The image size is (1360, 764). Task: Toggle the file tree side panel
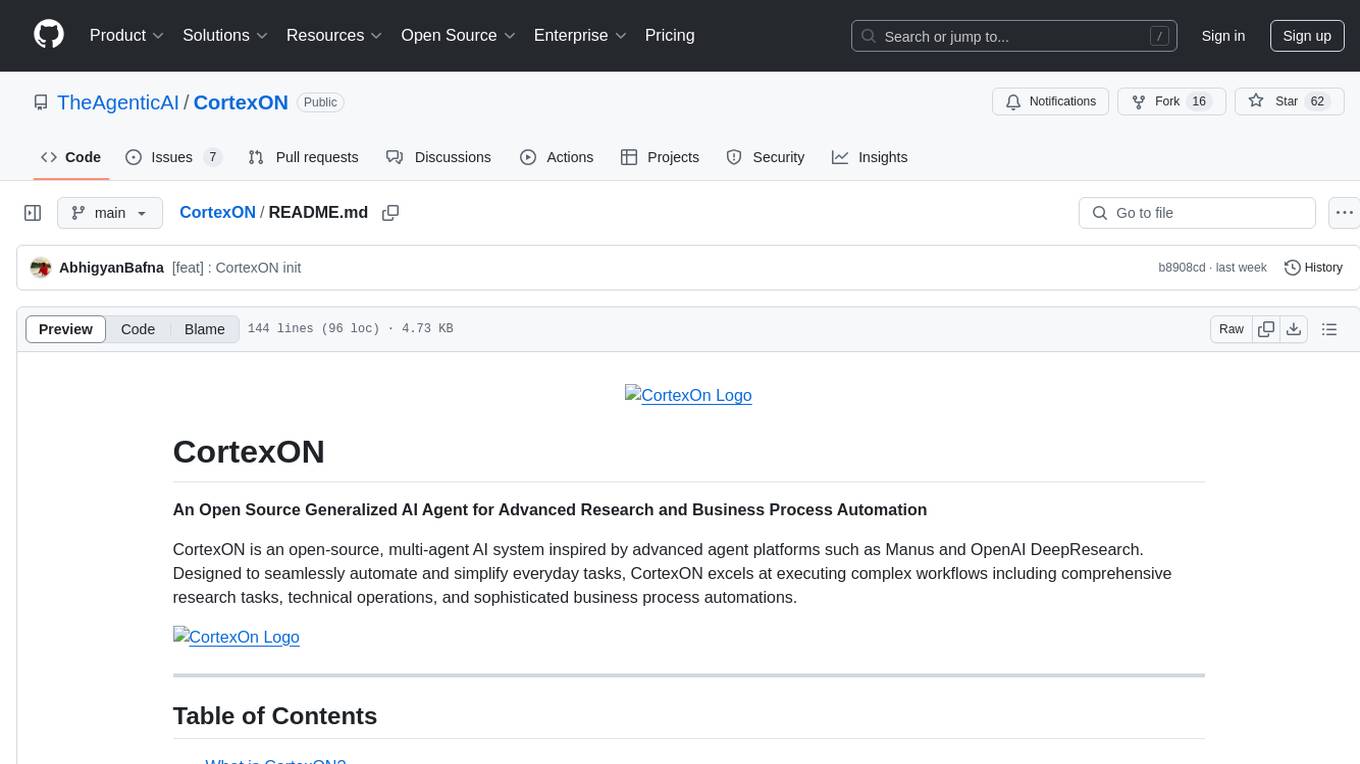point(33,213)
